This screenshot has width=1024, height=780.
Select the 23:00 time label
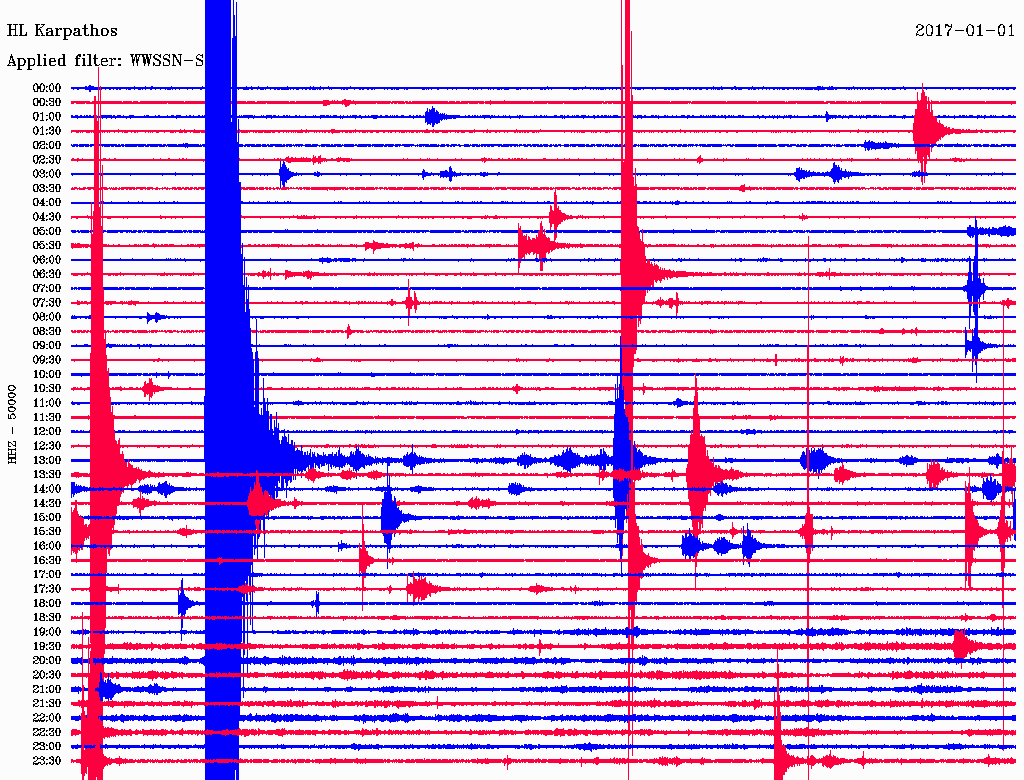[47, 746]
